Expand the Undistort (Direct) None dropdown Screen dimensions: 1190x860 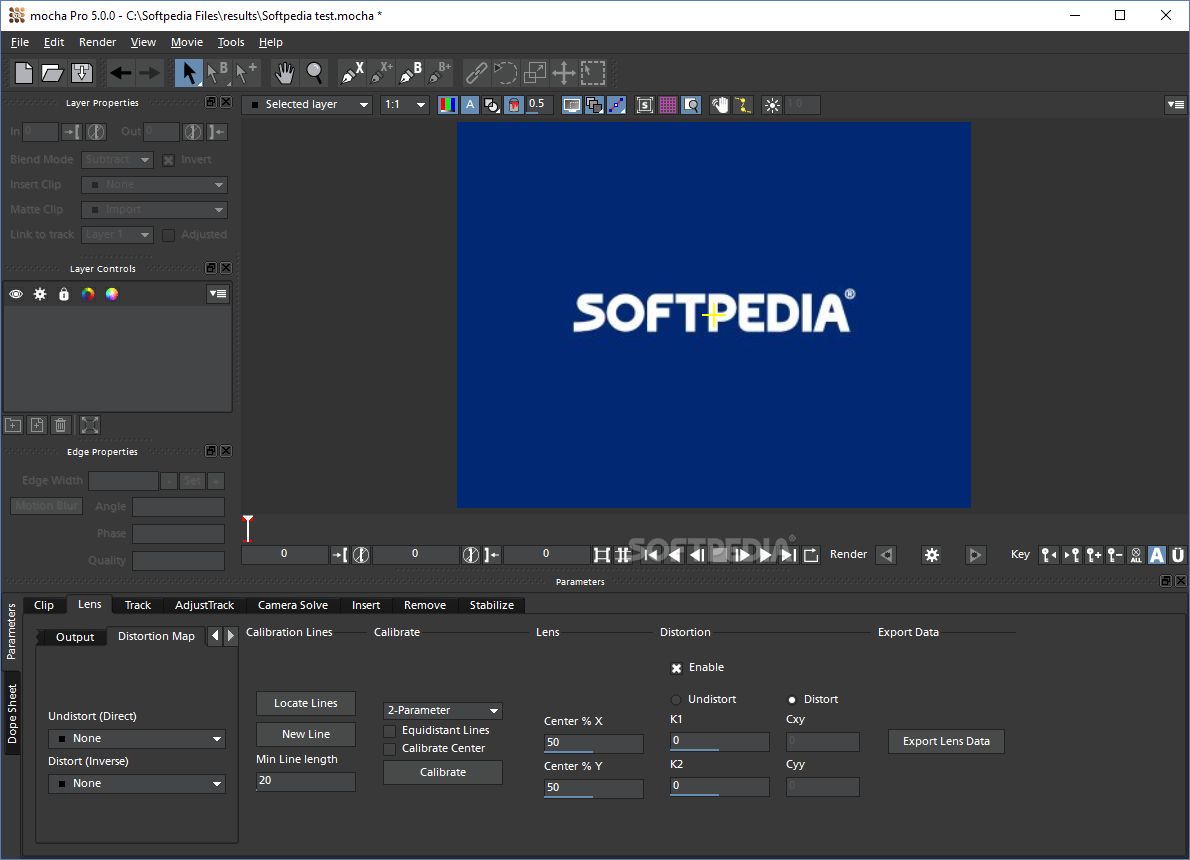point(137,739)
